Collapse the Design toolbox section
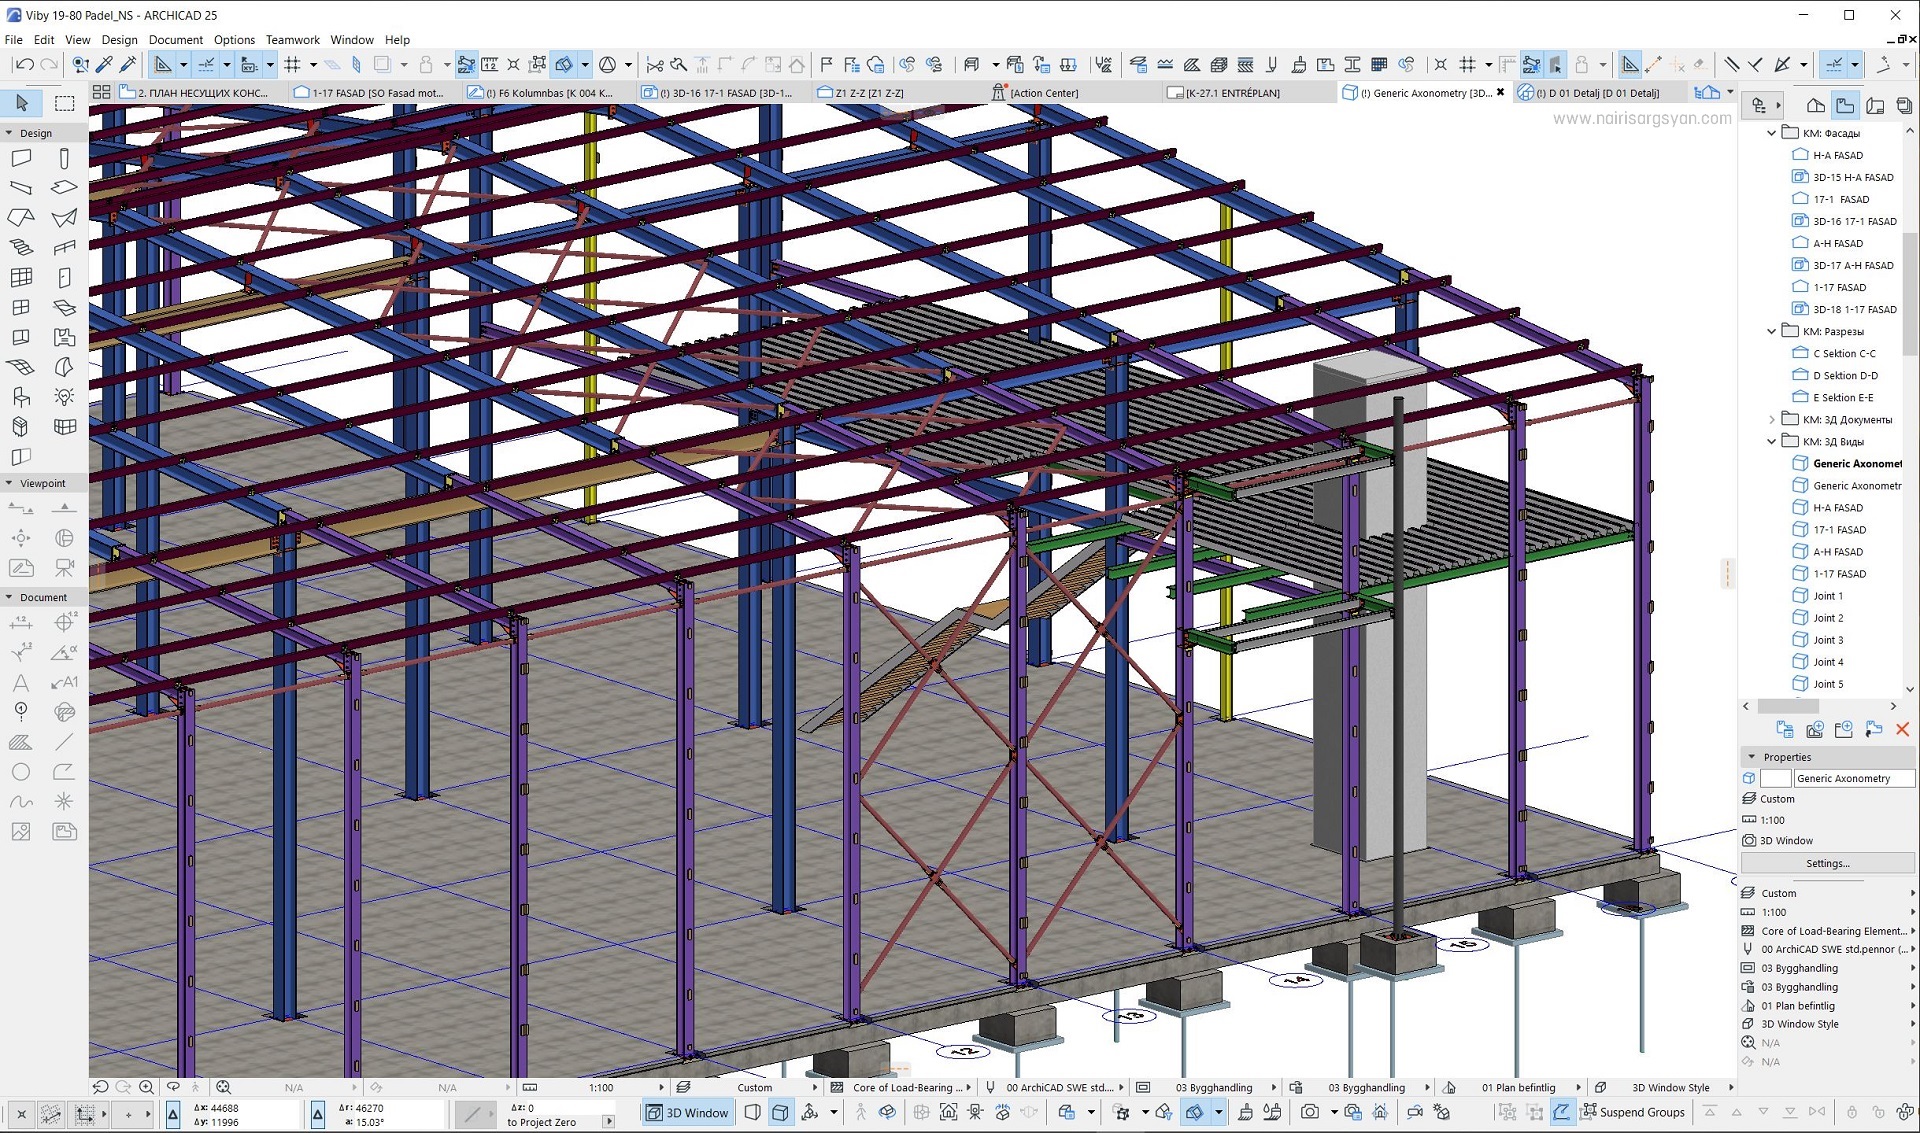1920x1133 pixels. click(x=9, y=133)
